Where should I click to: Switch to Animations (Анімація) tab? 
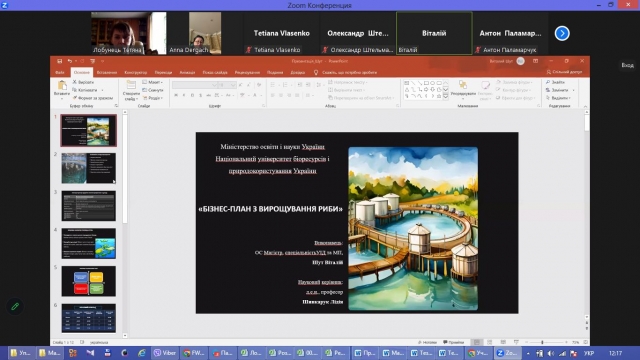187,72
